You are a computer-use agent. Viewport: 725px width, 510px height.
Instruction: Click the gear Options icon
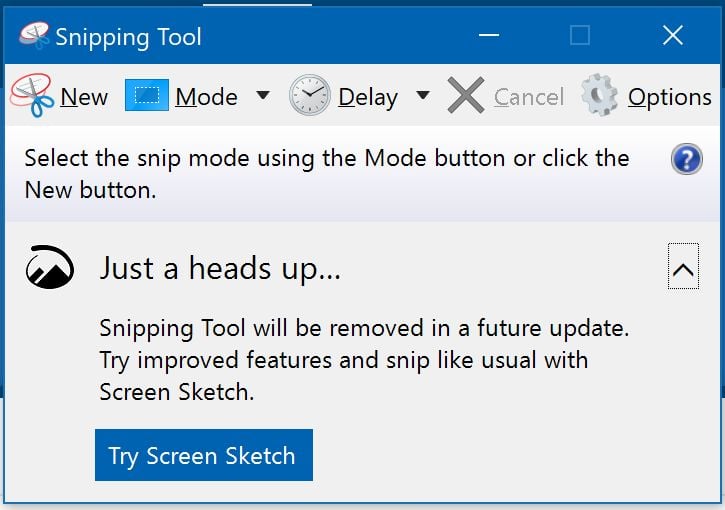(600, 96)
